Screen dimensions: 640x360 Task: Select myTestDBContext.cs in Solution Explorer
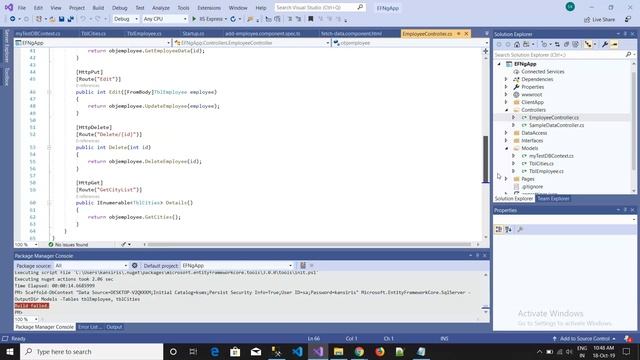[x=551, y=156]
